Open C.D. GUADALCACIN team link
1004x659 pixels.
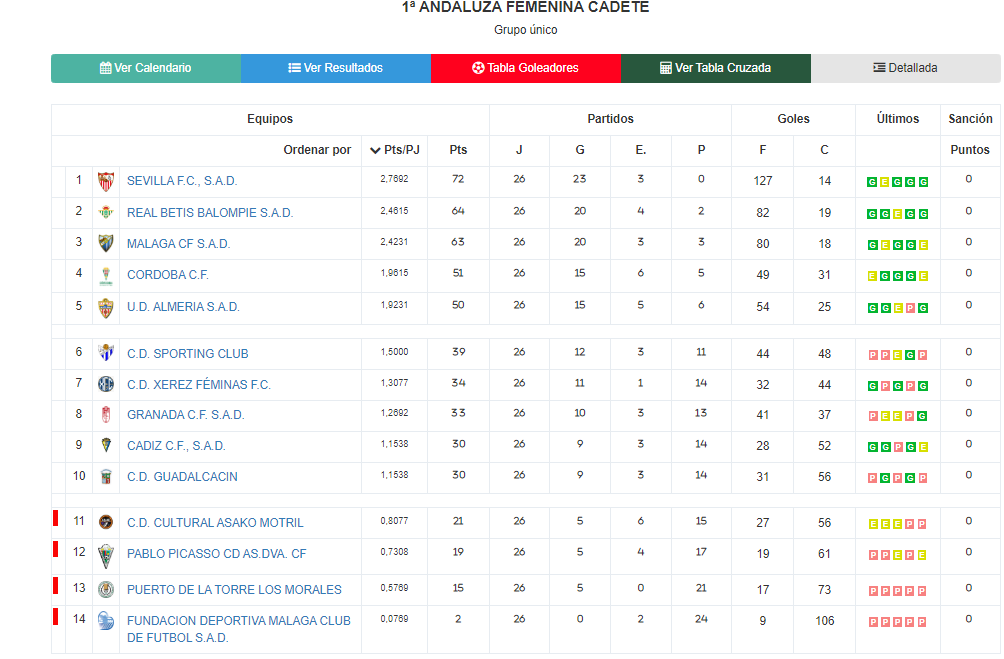pyautogui.click(x=182, y=477)
